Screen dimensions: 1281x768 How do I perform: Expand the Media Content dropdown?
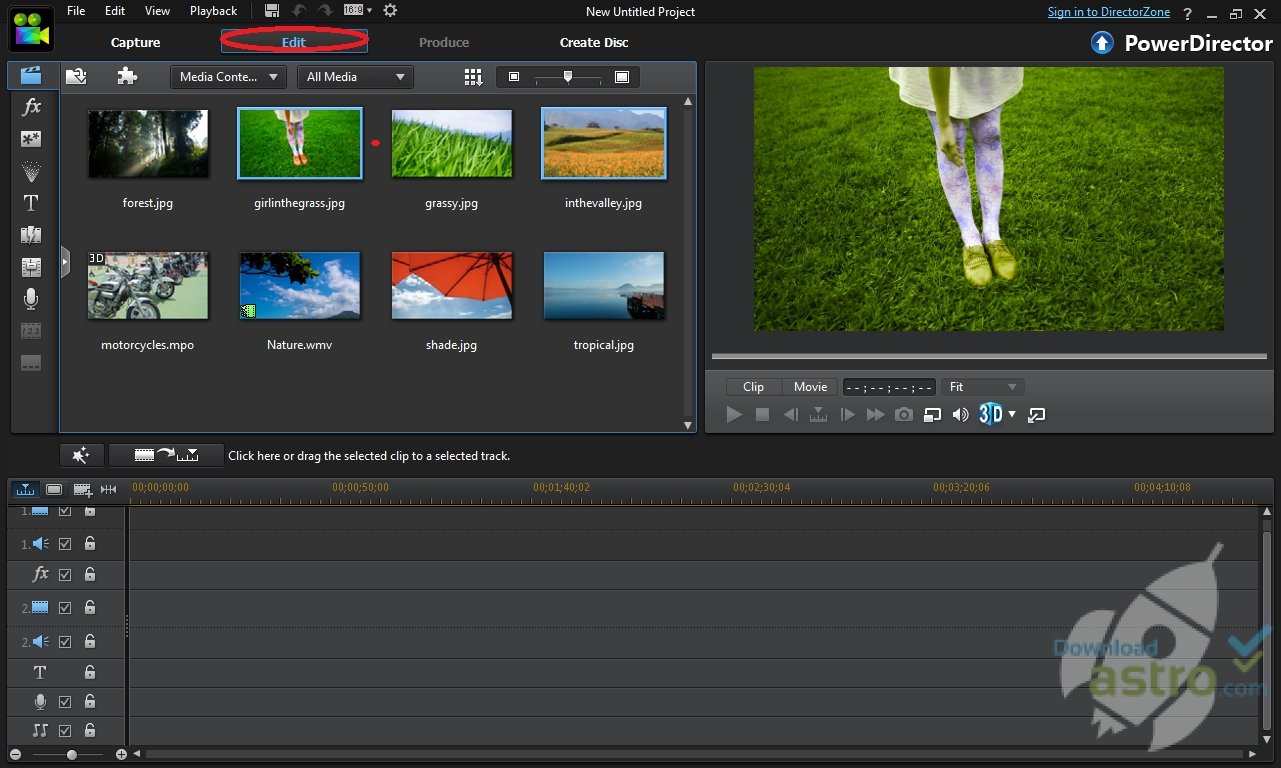(228, 77)
